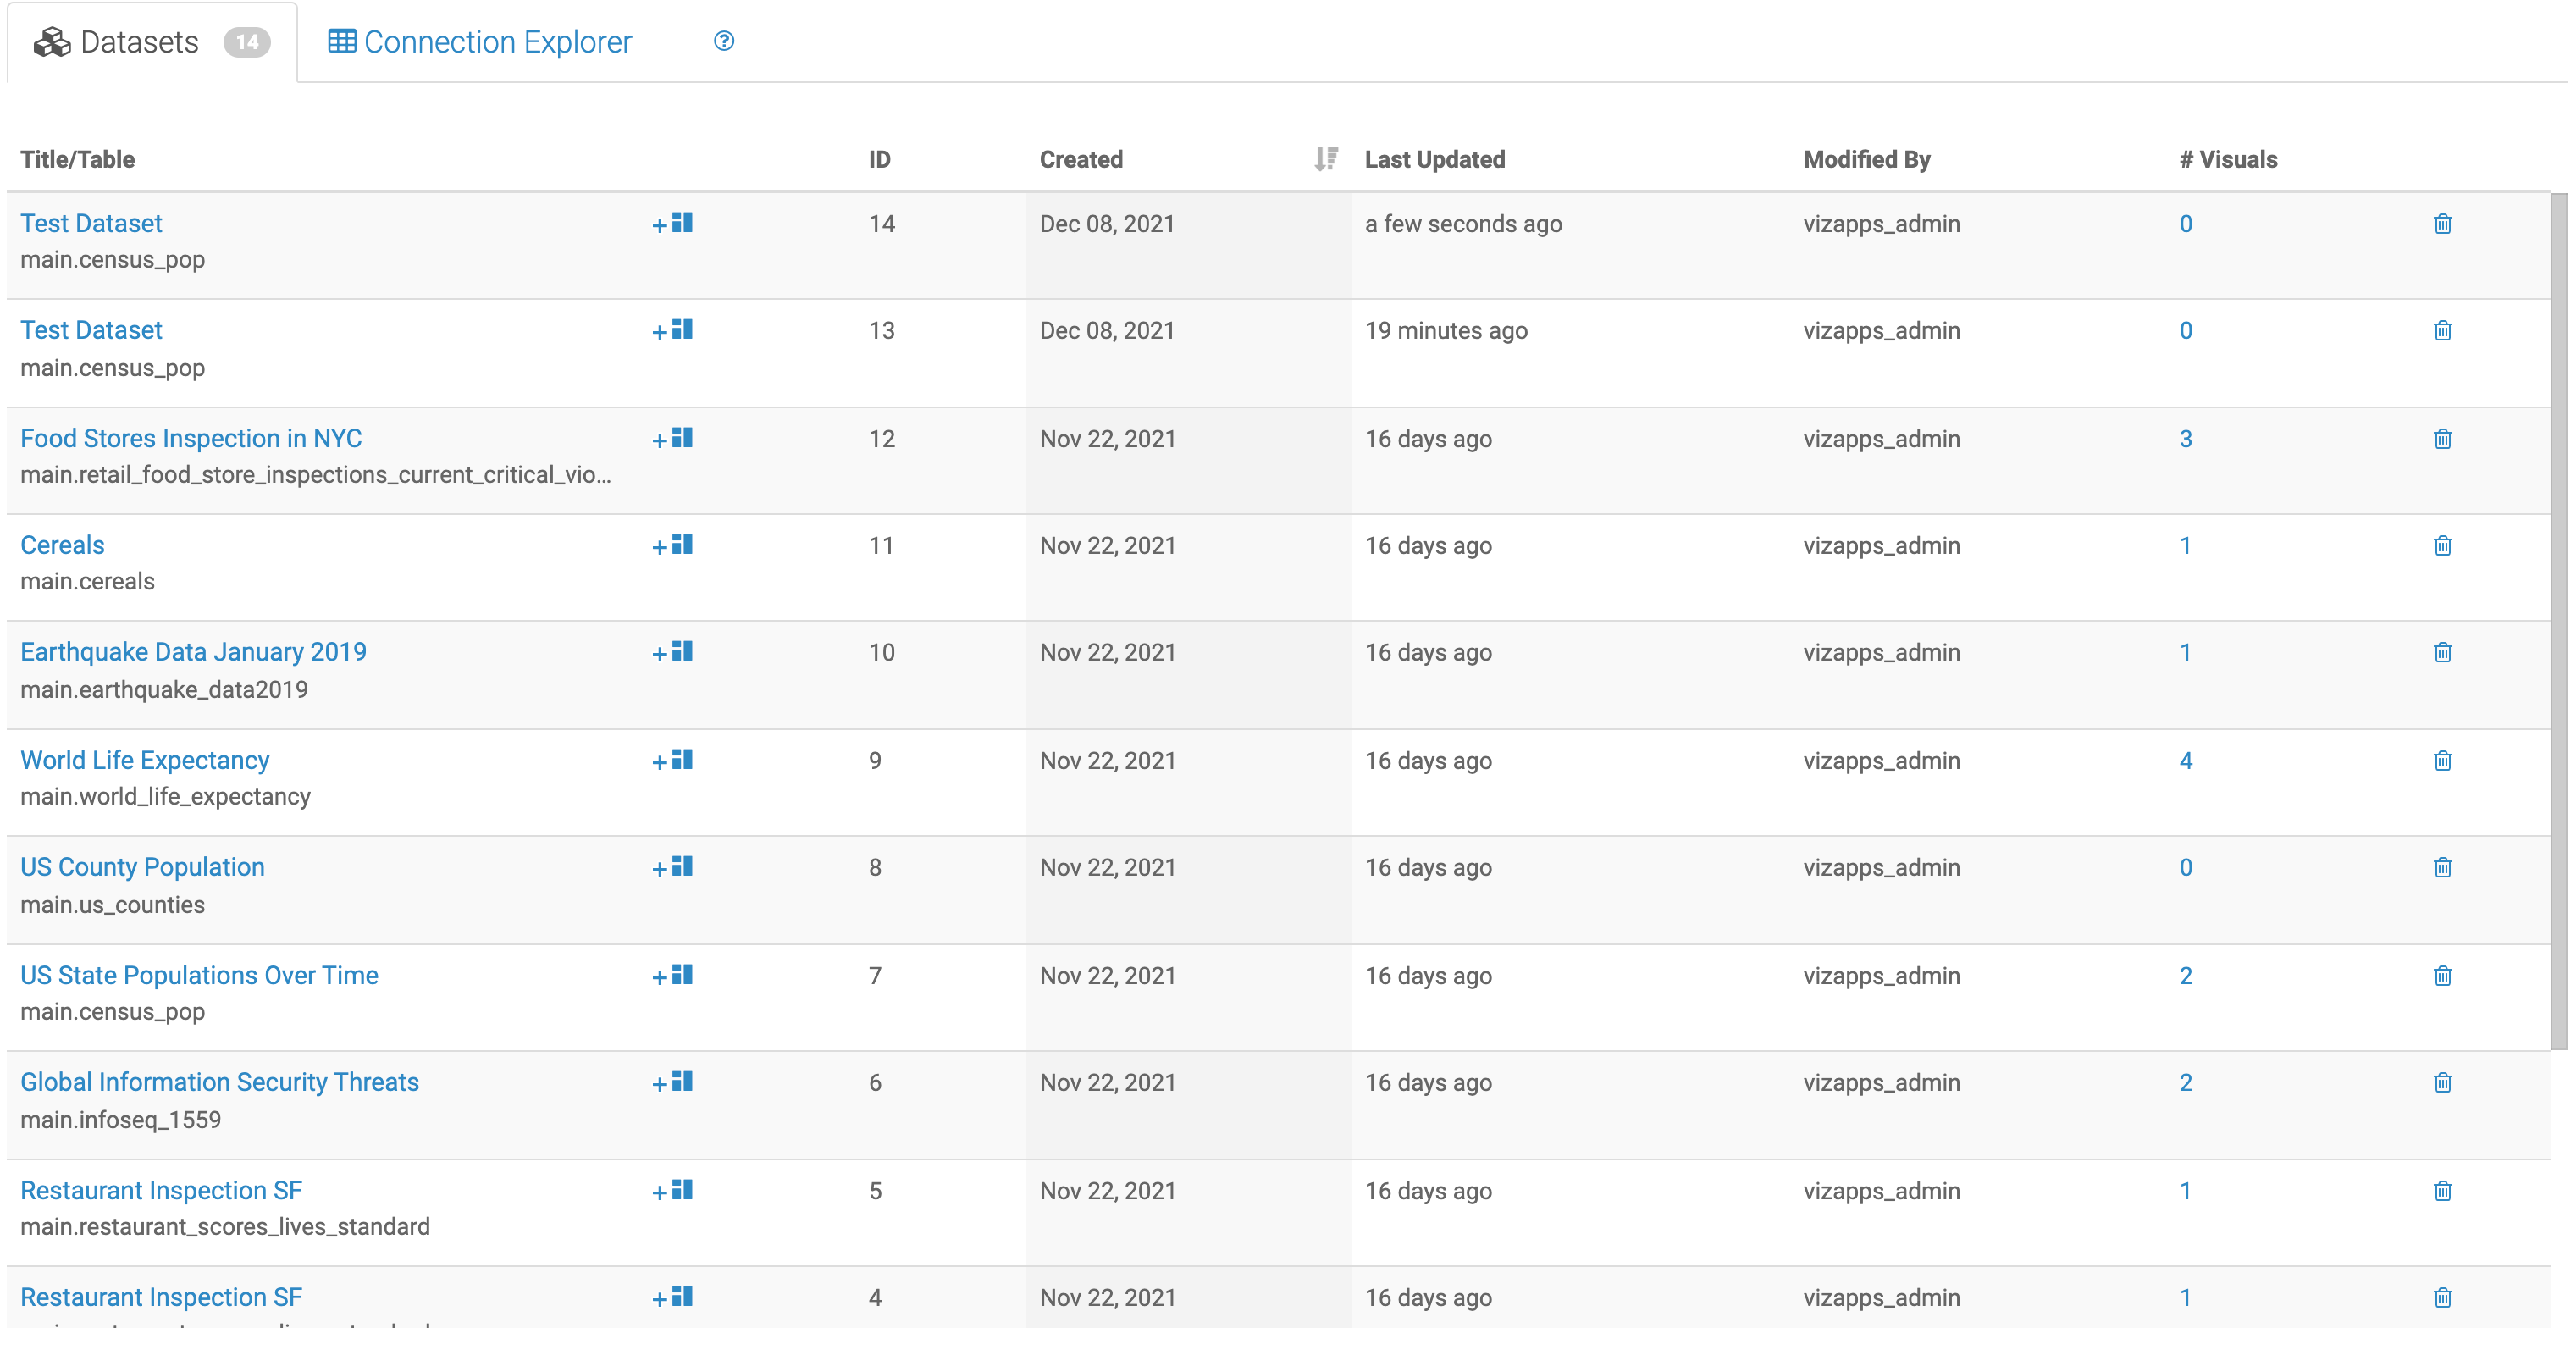This screenshot has height=1372, width=2576.
Task: Click the vertical scrollbar on the right
Action: (x=2558, y=620)
